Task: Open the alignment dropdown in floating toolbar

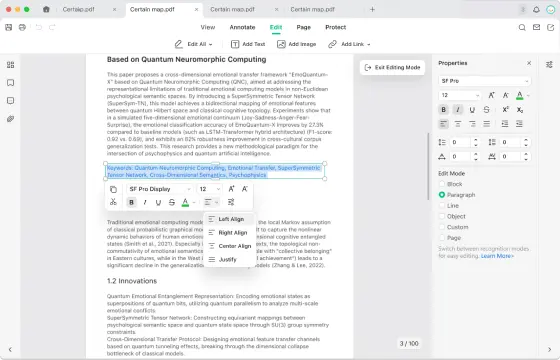Action: pyautogui.click(x=211, y=202)
